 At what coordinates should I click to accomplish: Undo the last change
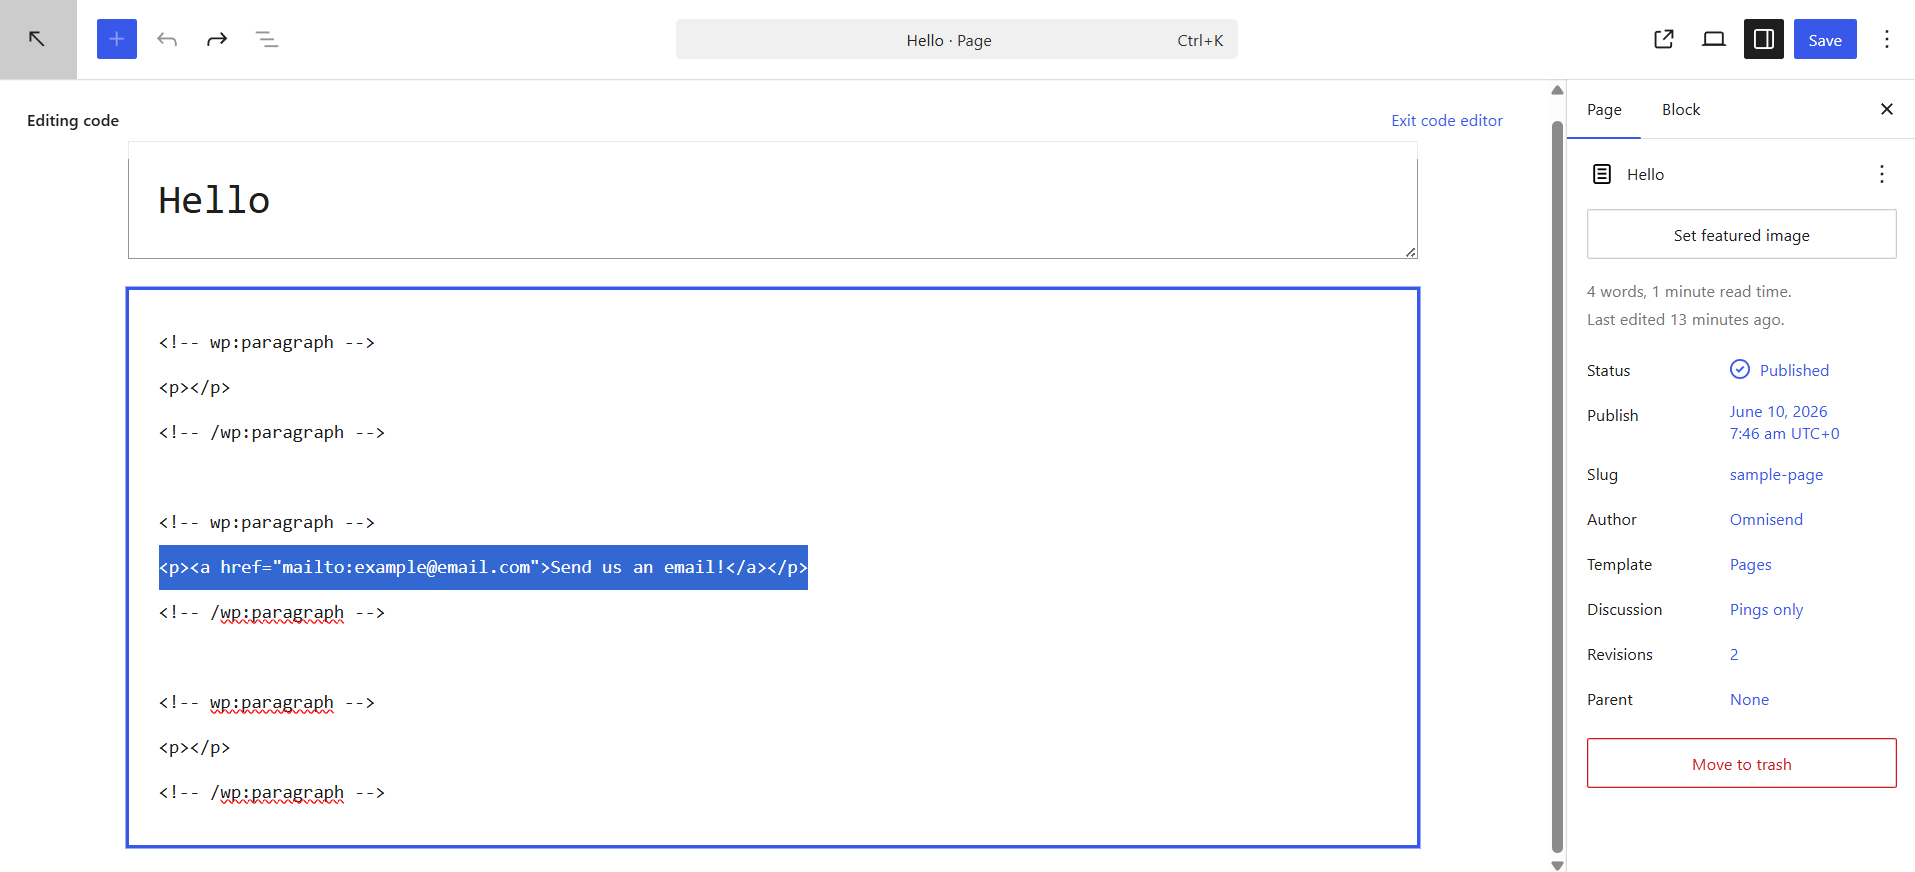(167, 39)
